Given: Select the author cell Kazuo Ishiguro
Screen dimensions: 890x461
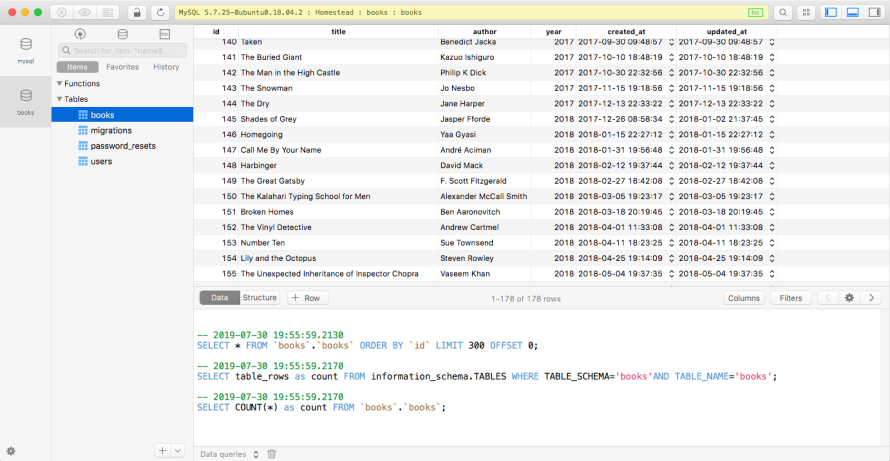Looking at the screenshot, I should pos(485,57).
